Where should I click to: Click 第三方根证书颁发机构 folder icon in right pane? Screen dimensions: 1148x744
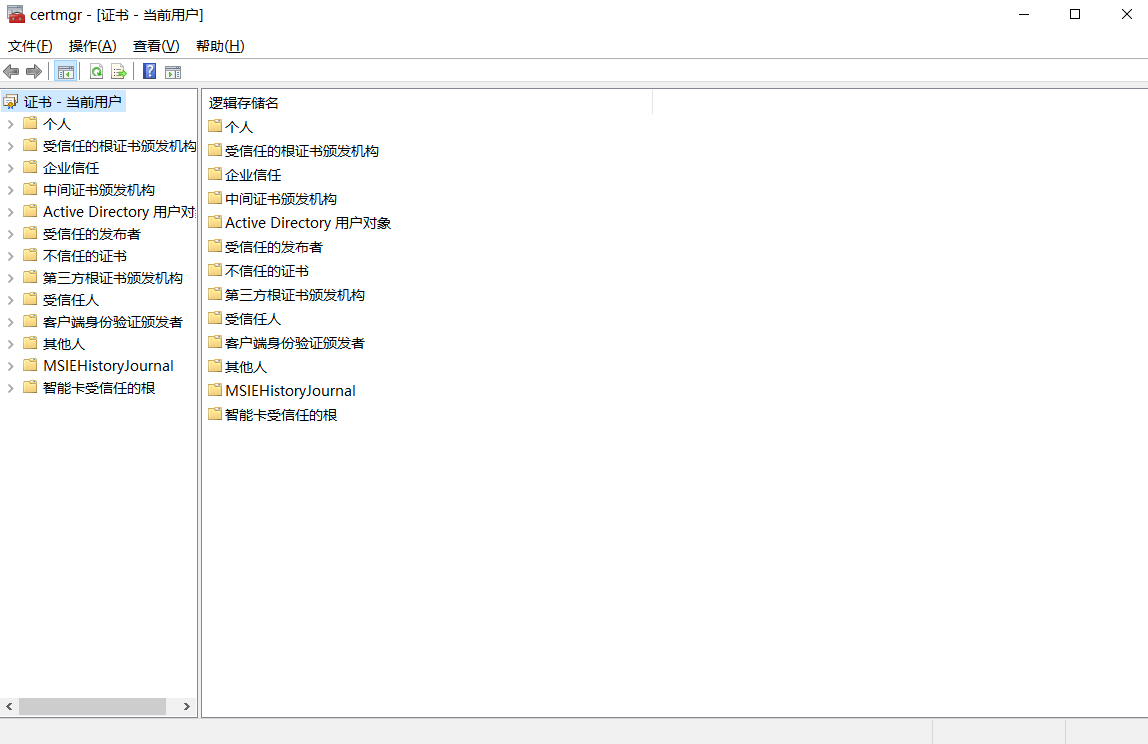[215, 294]
